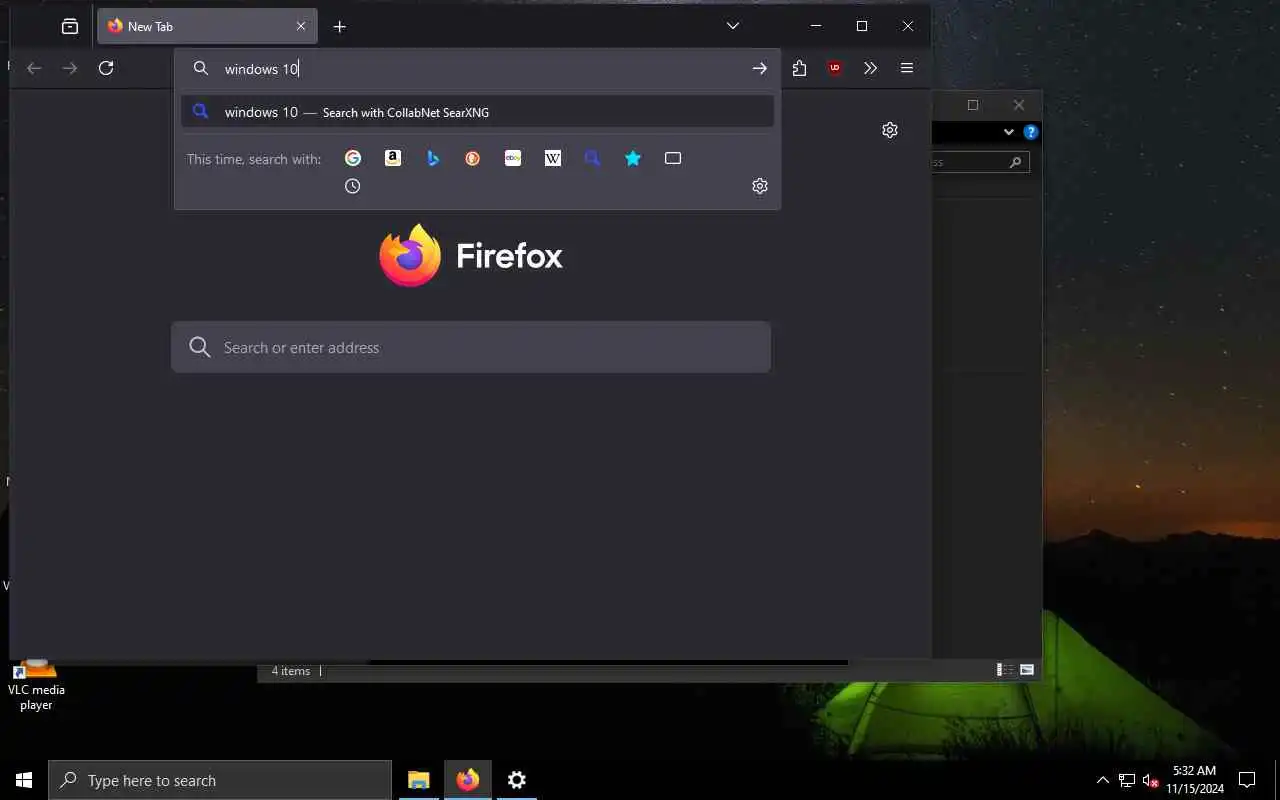
Task: Maximize the File Explorer window
Action: coord(972,105)
